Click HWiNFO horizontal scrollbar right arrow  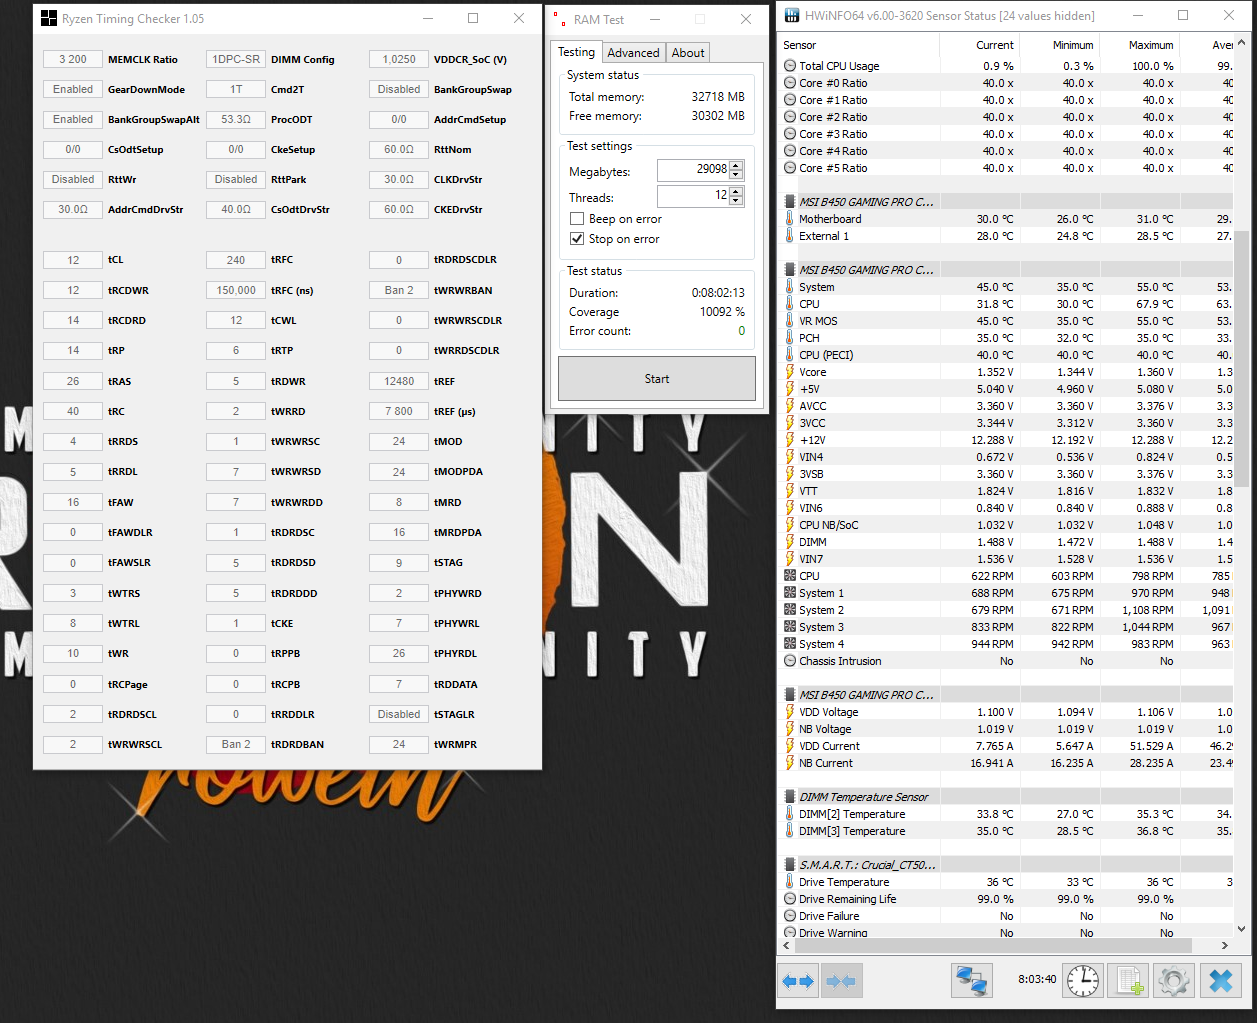coord(1224,945)
